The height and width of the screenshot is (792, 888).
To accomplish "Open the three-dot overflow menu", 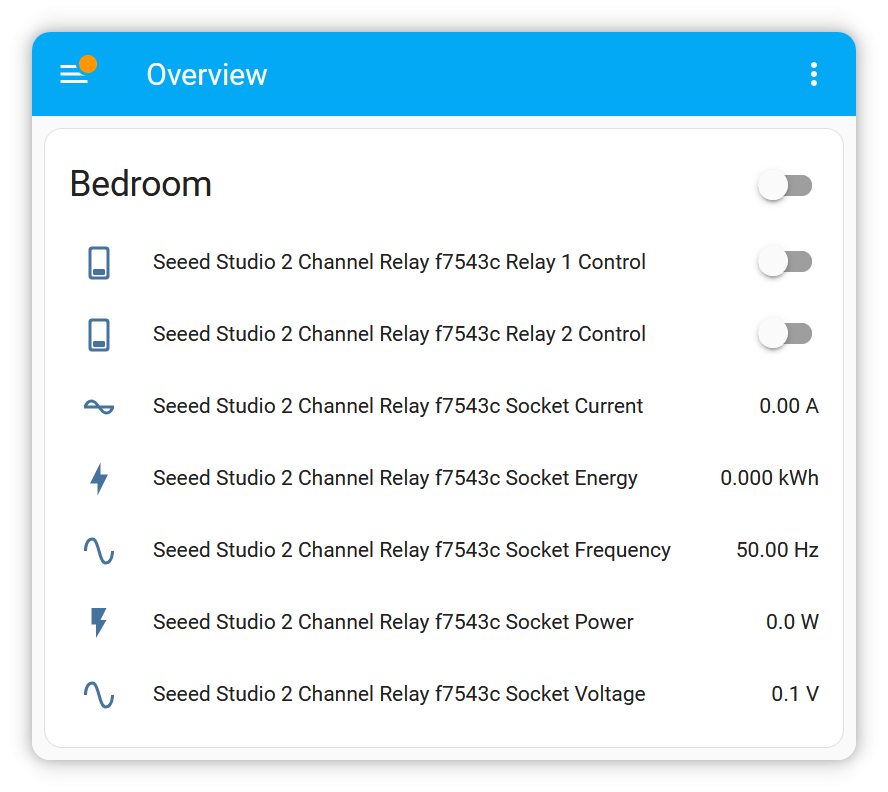I will click(x=814, y=74).
